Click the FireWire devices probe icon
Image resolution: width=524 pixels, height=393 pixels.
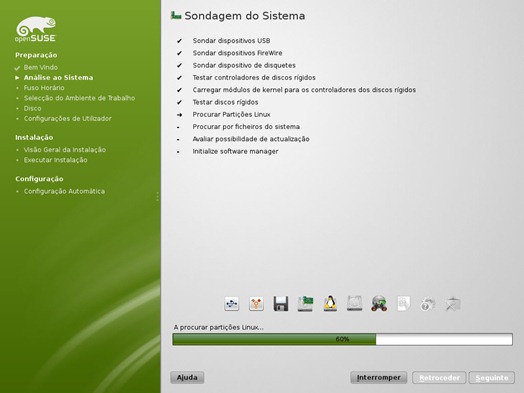(256, 304)
